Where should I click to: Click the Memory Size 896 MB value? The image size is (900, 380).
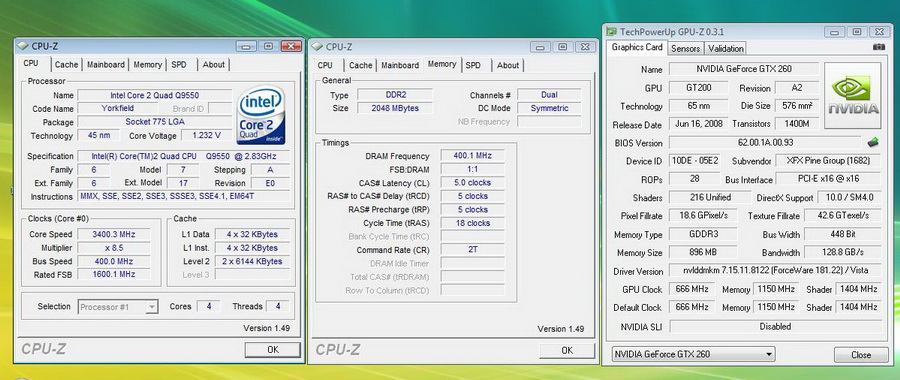click(x=703, y=252)
